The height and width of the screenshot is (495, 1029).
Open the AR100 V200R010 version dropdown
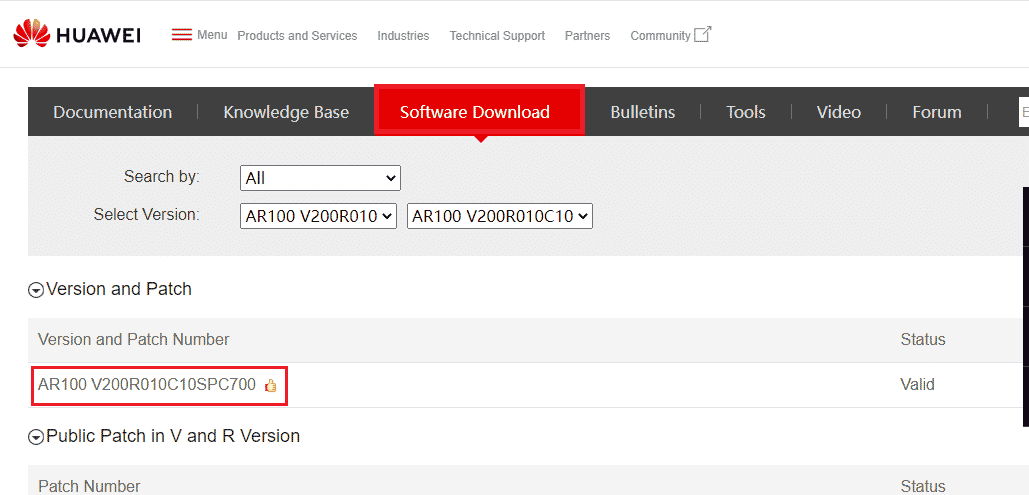318,216
